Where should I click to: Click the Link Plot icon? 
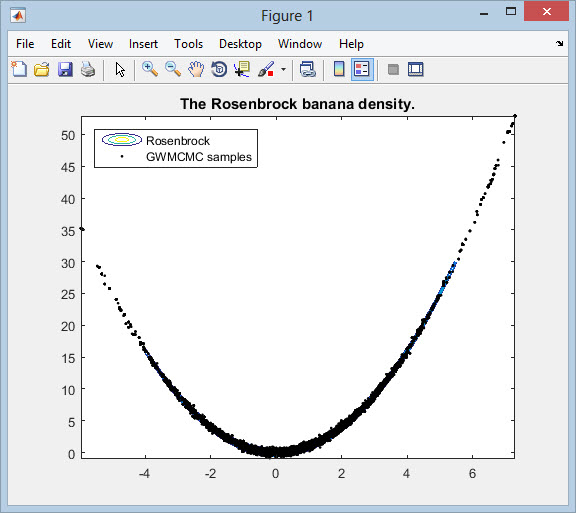tap(308, 69)
